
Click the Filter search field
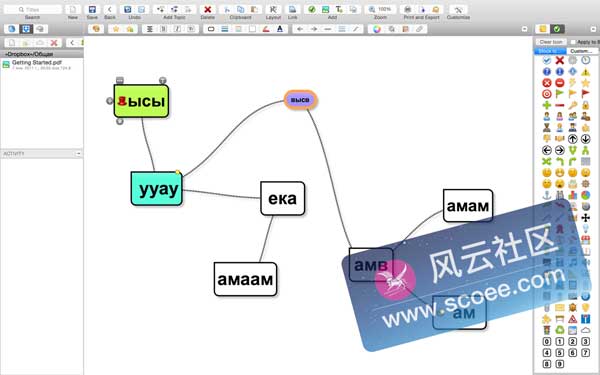[x=33, y=9]
